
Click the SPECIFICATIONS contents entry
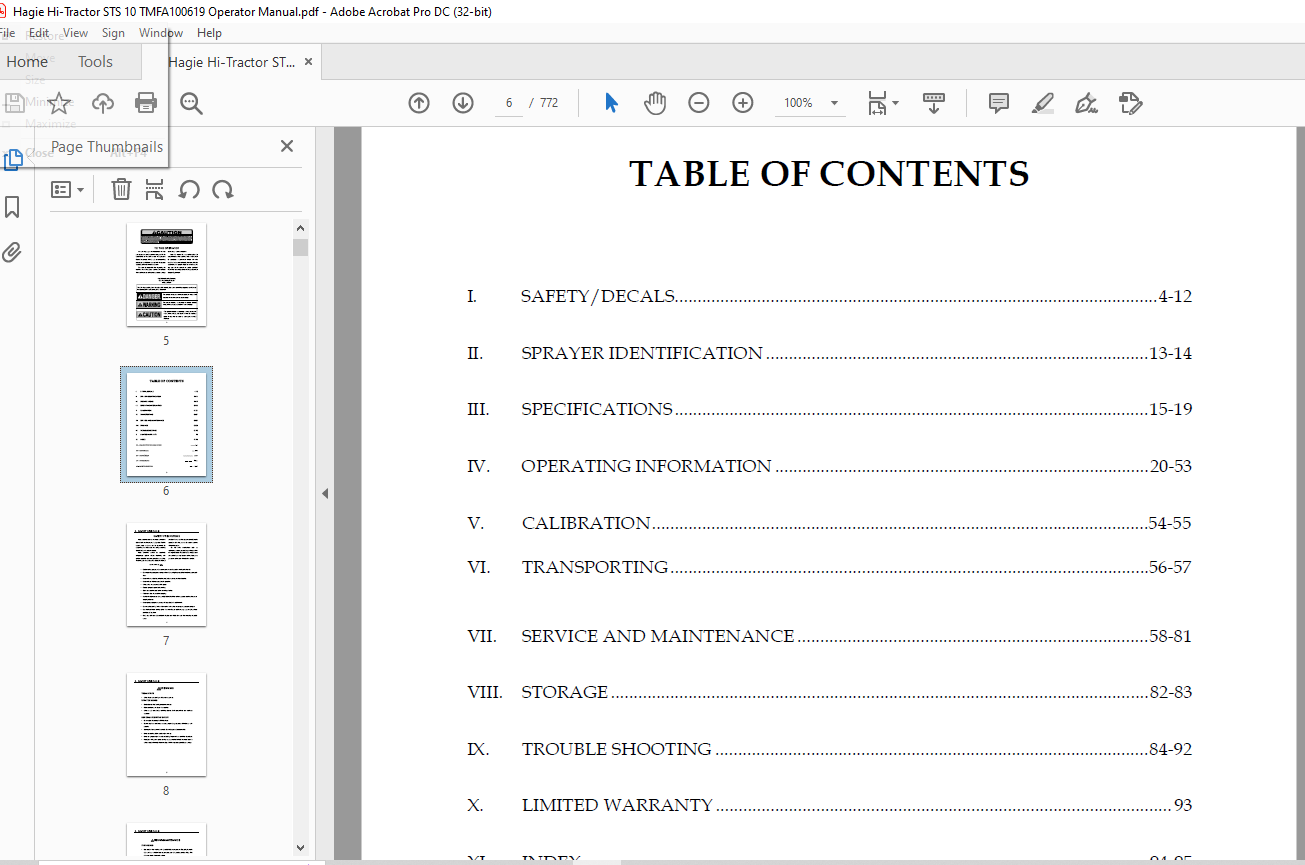[x=829, y=409]
